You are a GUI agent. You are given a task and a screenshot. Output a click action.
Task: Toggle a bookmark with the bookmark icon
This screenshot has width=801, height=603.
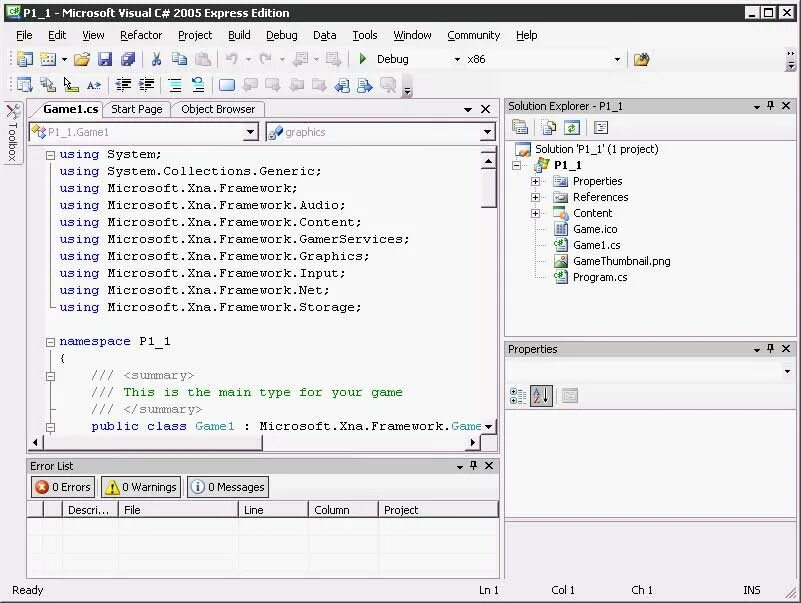pyautogui.click(x=227, y=85)
